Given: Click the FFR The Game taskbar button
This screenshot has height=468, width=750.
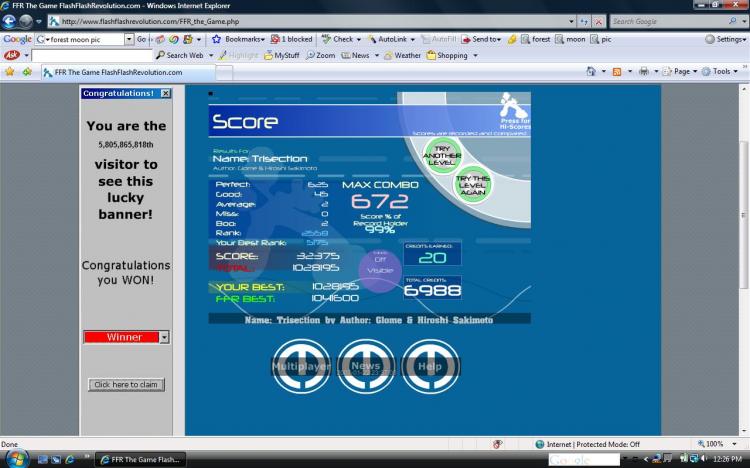Looking at the screenshot, I should coord(140,459).
